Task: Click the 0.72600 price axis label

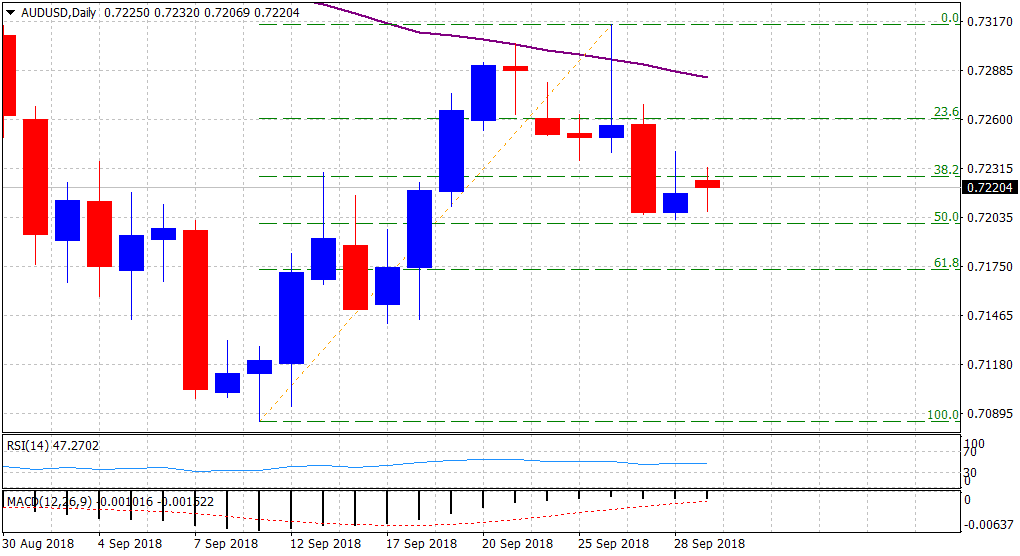Action: (x=990, y=120)
